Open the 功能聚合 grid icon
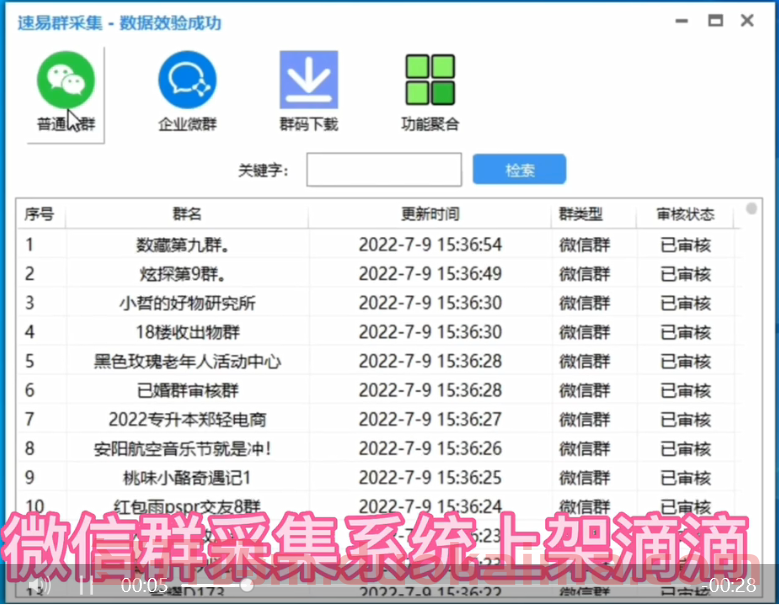Viewport: 779px width, 605px height. coord(430,79)
